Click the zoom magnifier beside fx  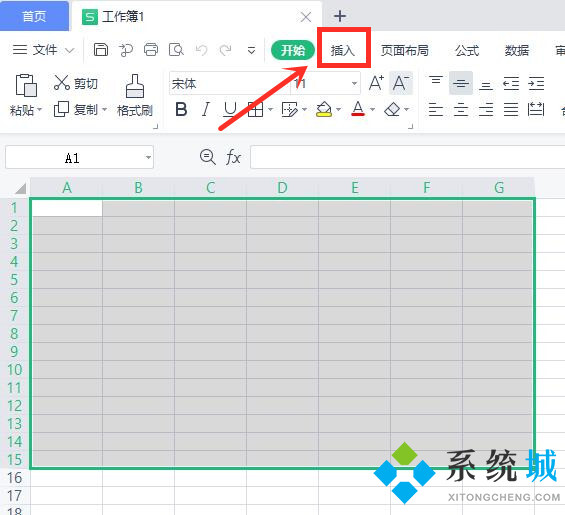click(208, 157)
